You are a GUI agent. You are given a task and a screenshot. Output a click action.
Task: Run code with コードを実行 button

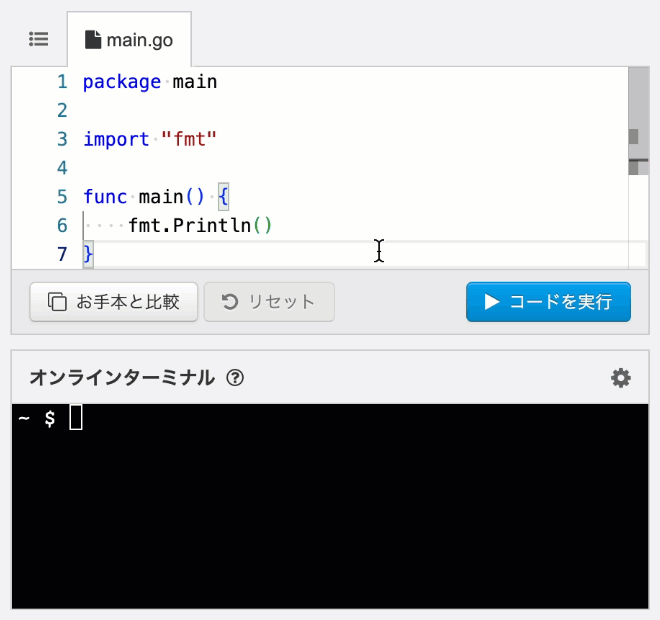(548, 302)
